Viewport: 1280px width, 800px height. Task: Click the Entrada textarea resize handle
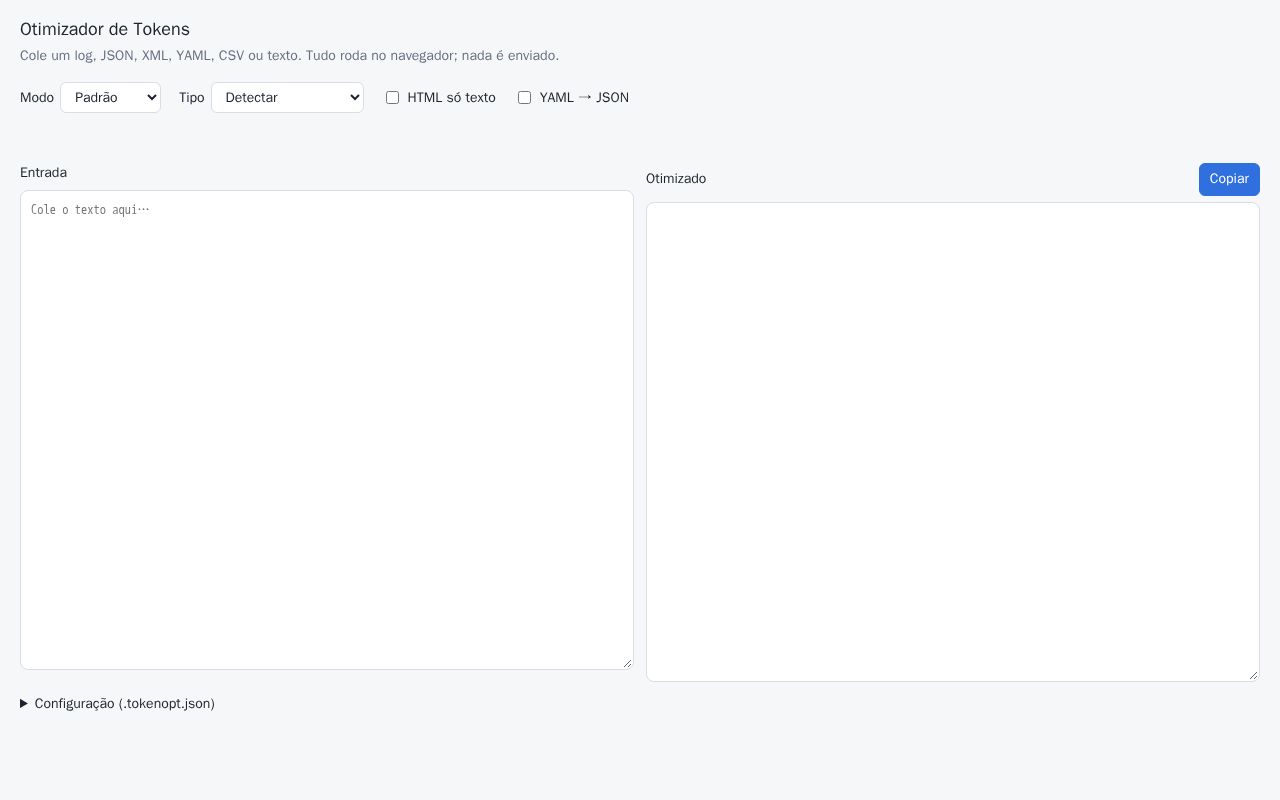coord(627,663)
